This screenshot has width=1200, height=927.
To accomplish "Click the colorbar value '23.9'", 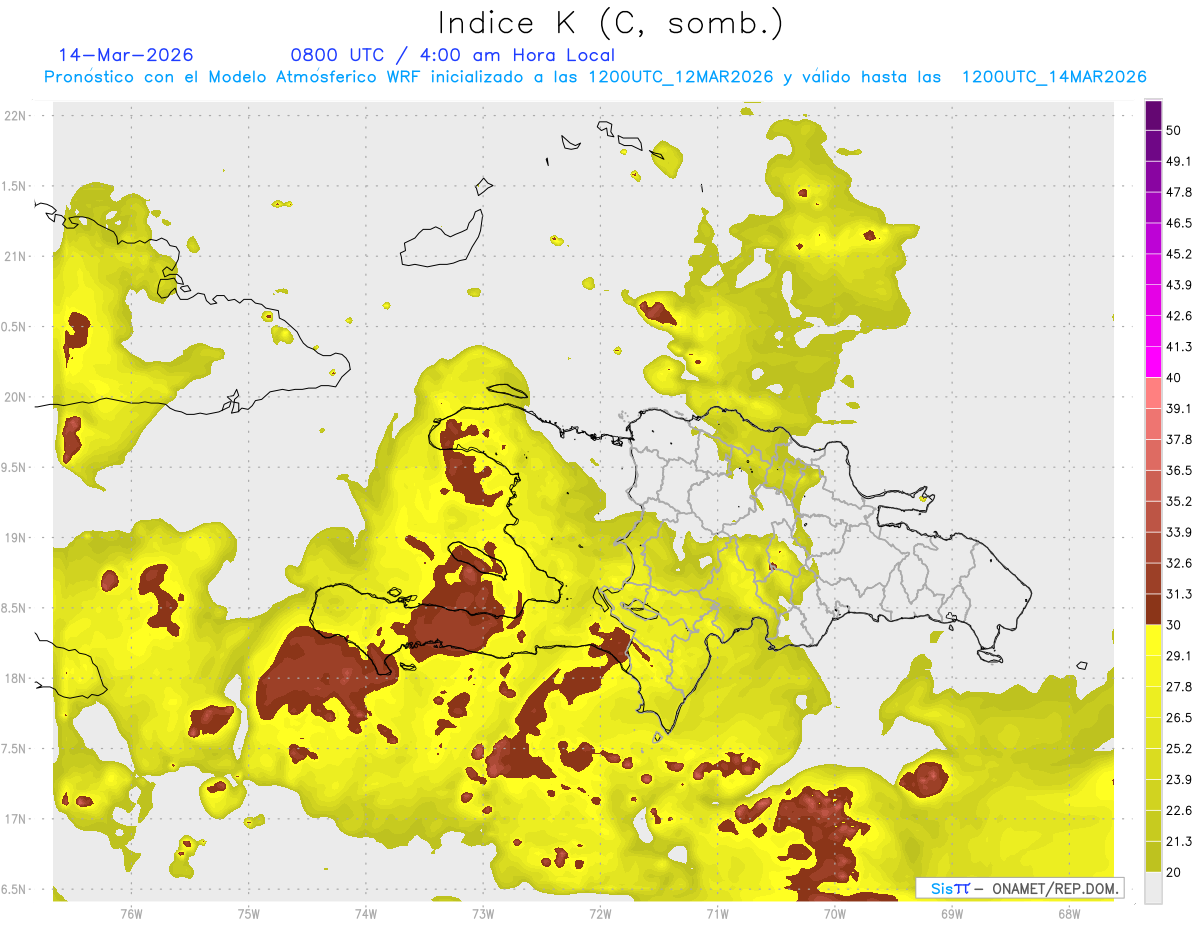I will point(1179,780).
